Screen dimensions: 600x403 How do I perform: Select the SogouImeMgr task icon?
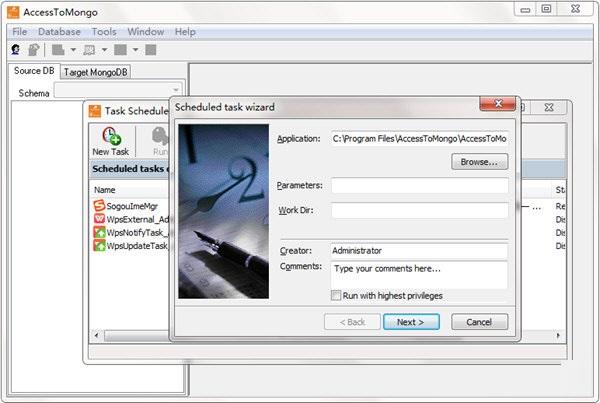point(99,206)
